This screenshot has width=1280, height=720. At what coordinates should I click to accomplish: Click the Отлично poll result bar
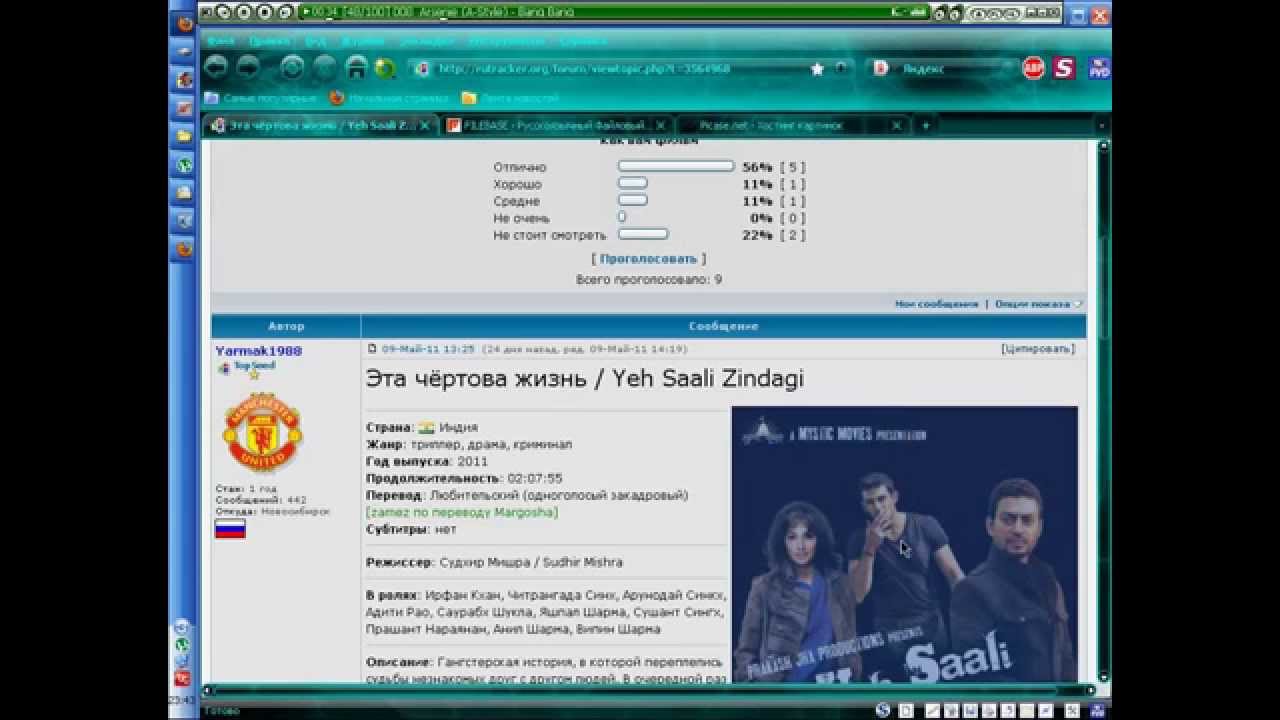coord(676,167)
